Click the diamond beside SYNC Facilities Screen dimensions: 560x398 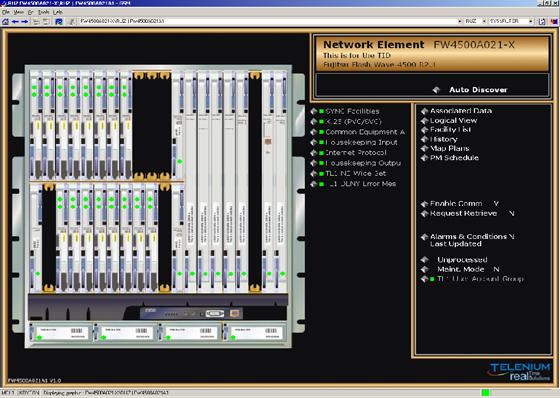click(x=314, y=111)
